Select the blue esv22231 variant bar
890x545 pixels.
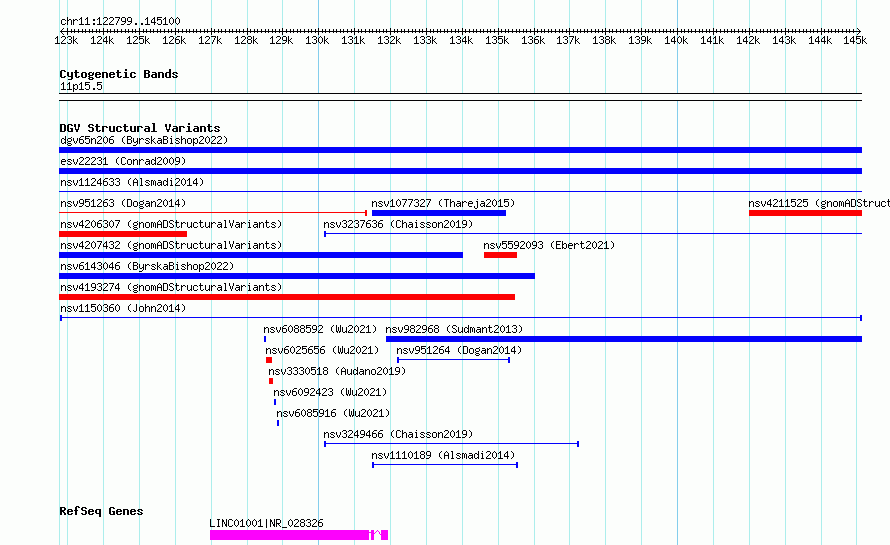click(x=460, y=171)
